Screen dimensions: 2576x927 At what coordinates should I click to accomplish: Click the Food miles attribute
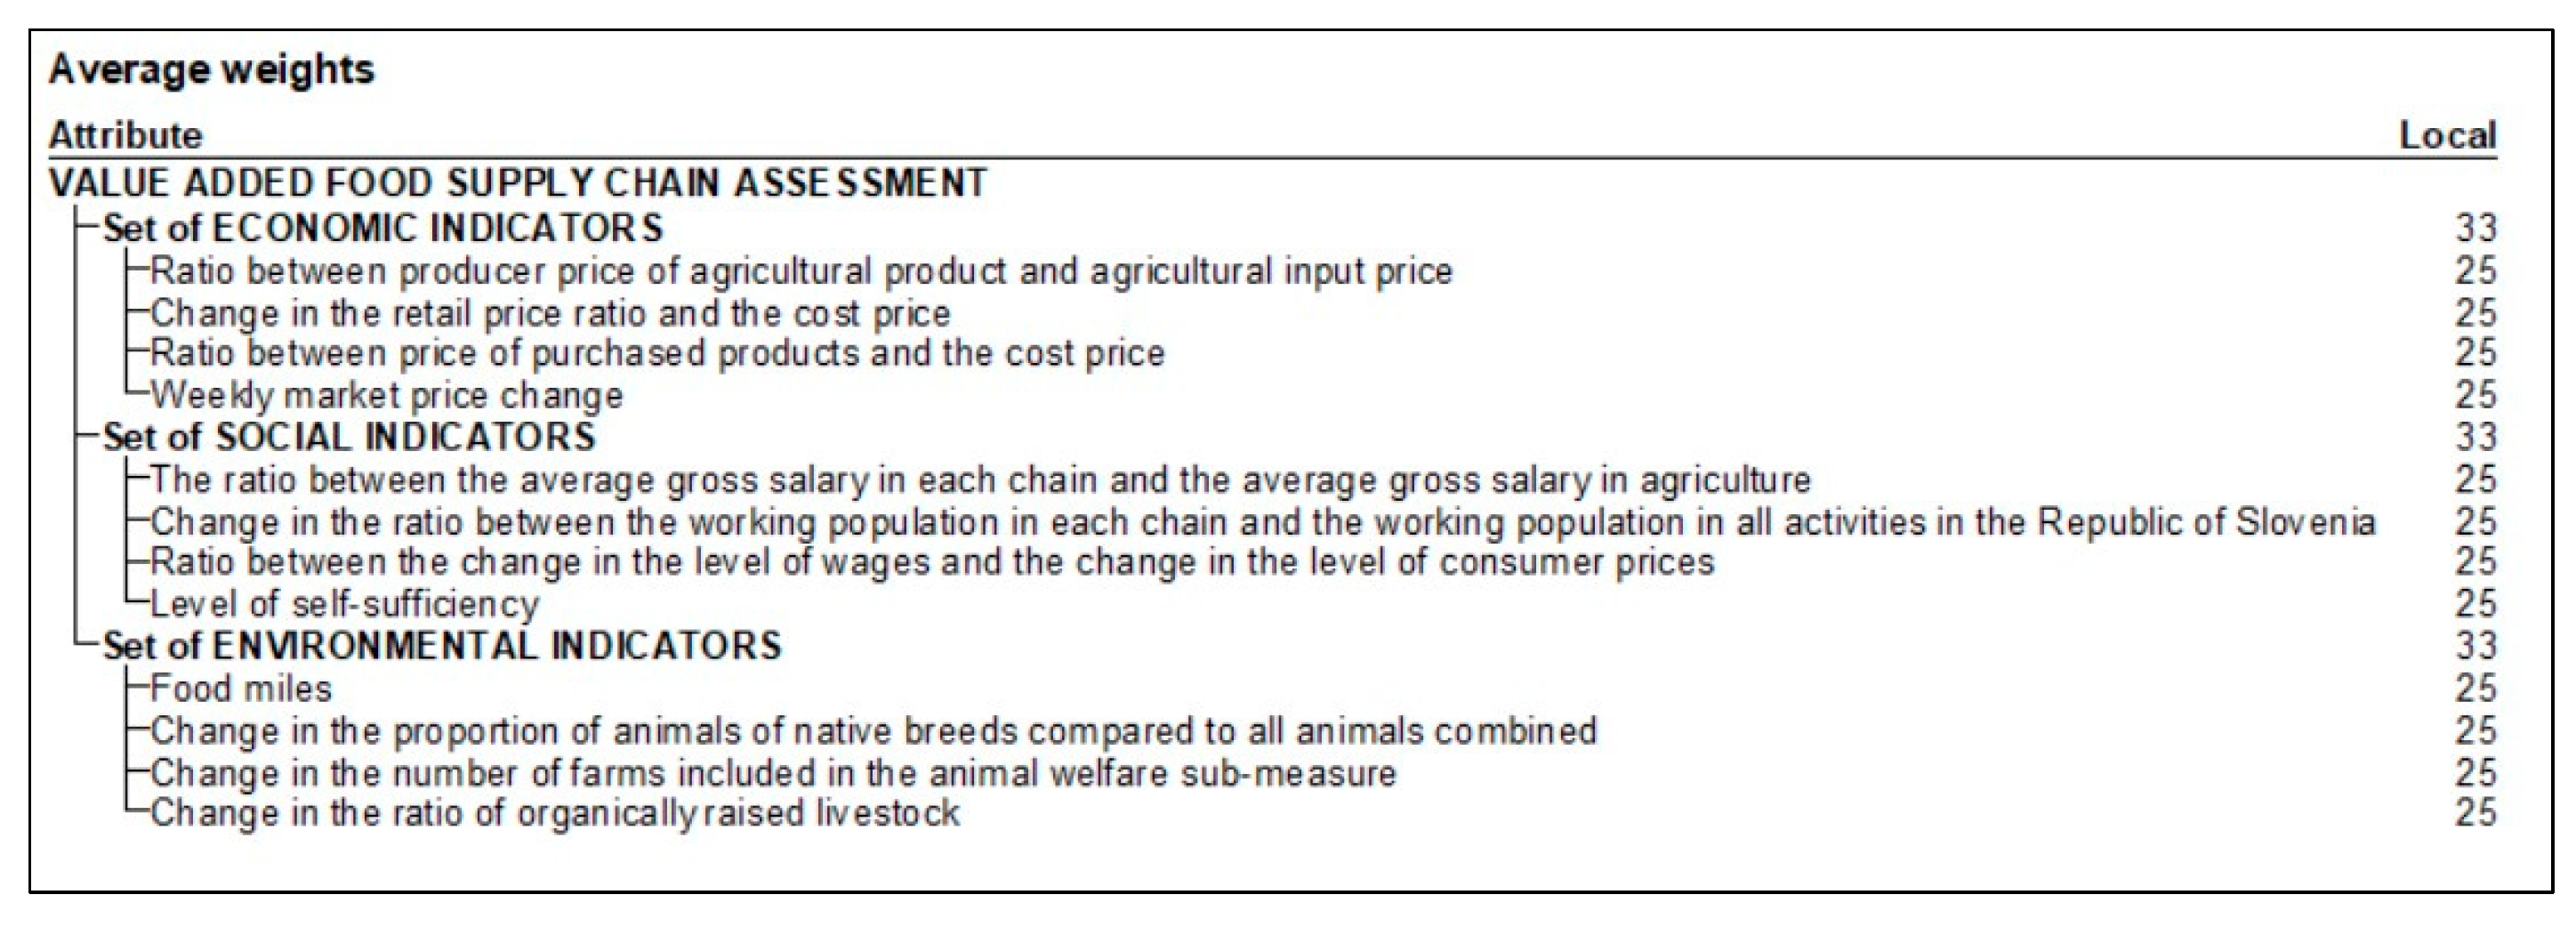coord(241,689)
